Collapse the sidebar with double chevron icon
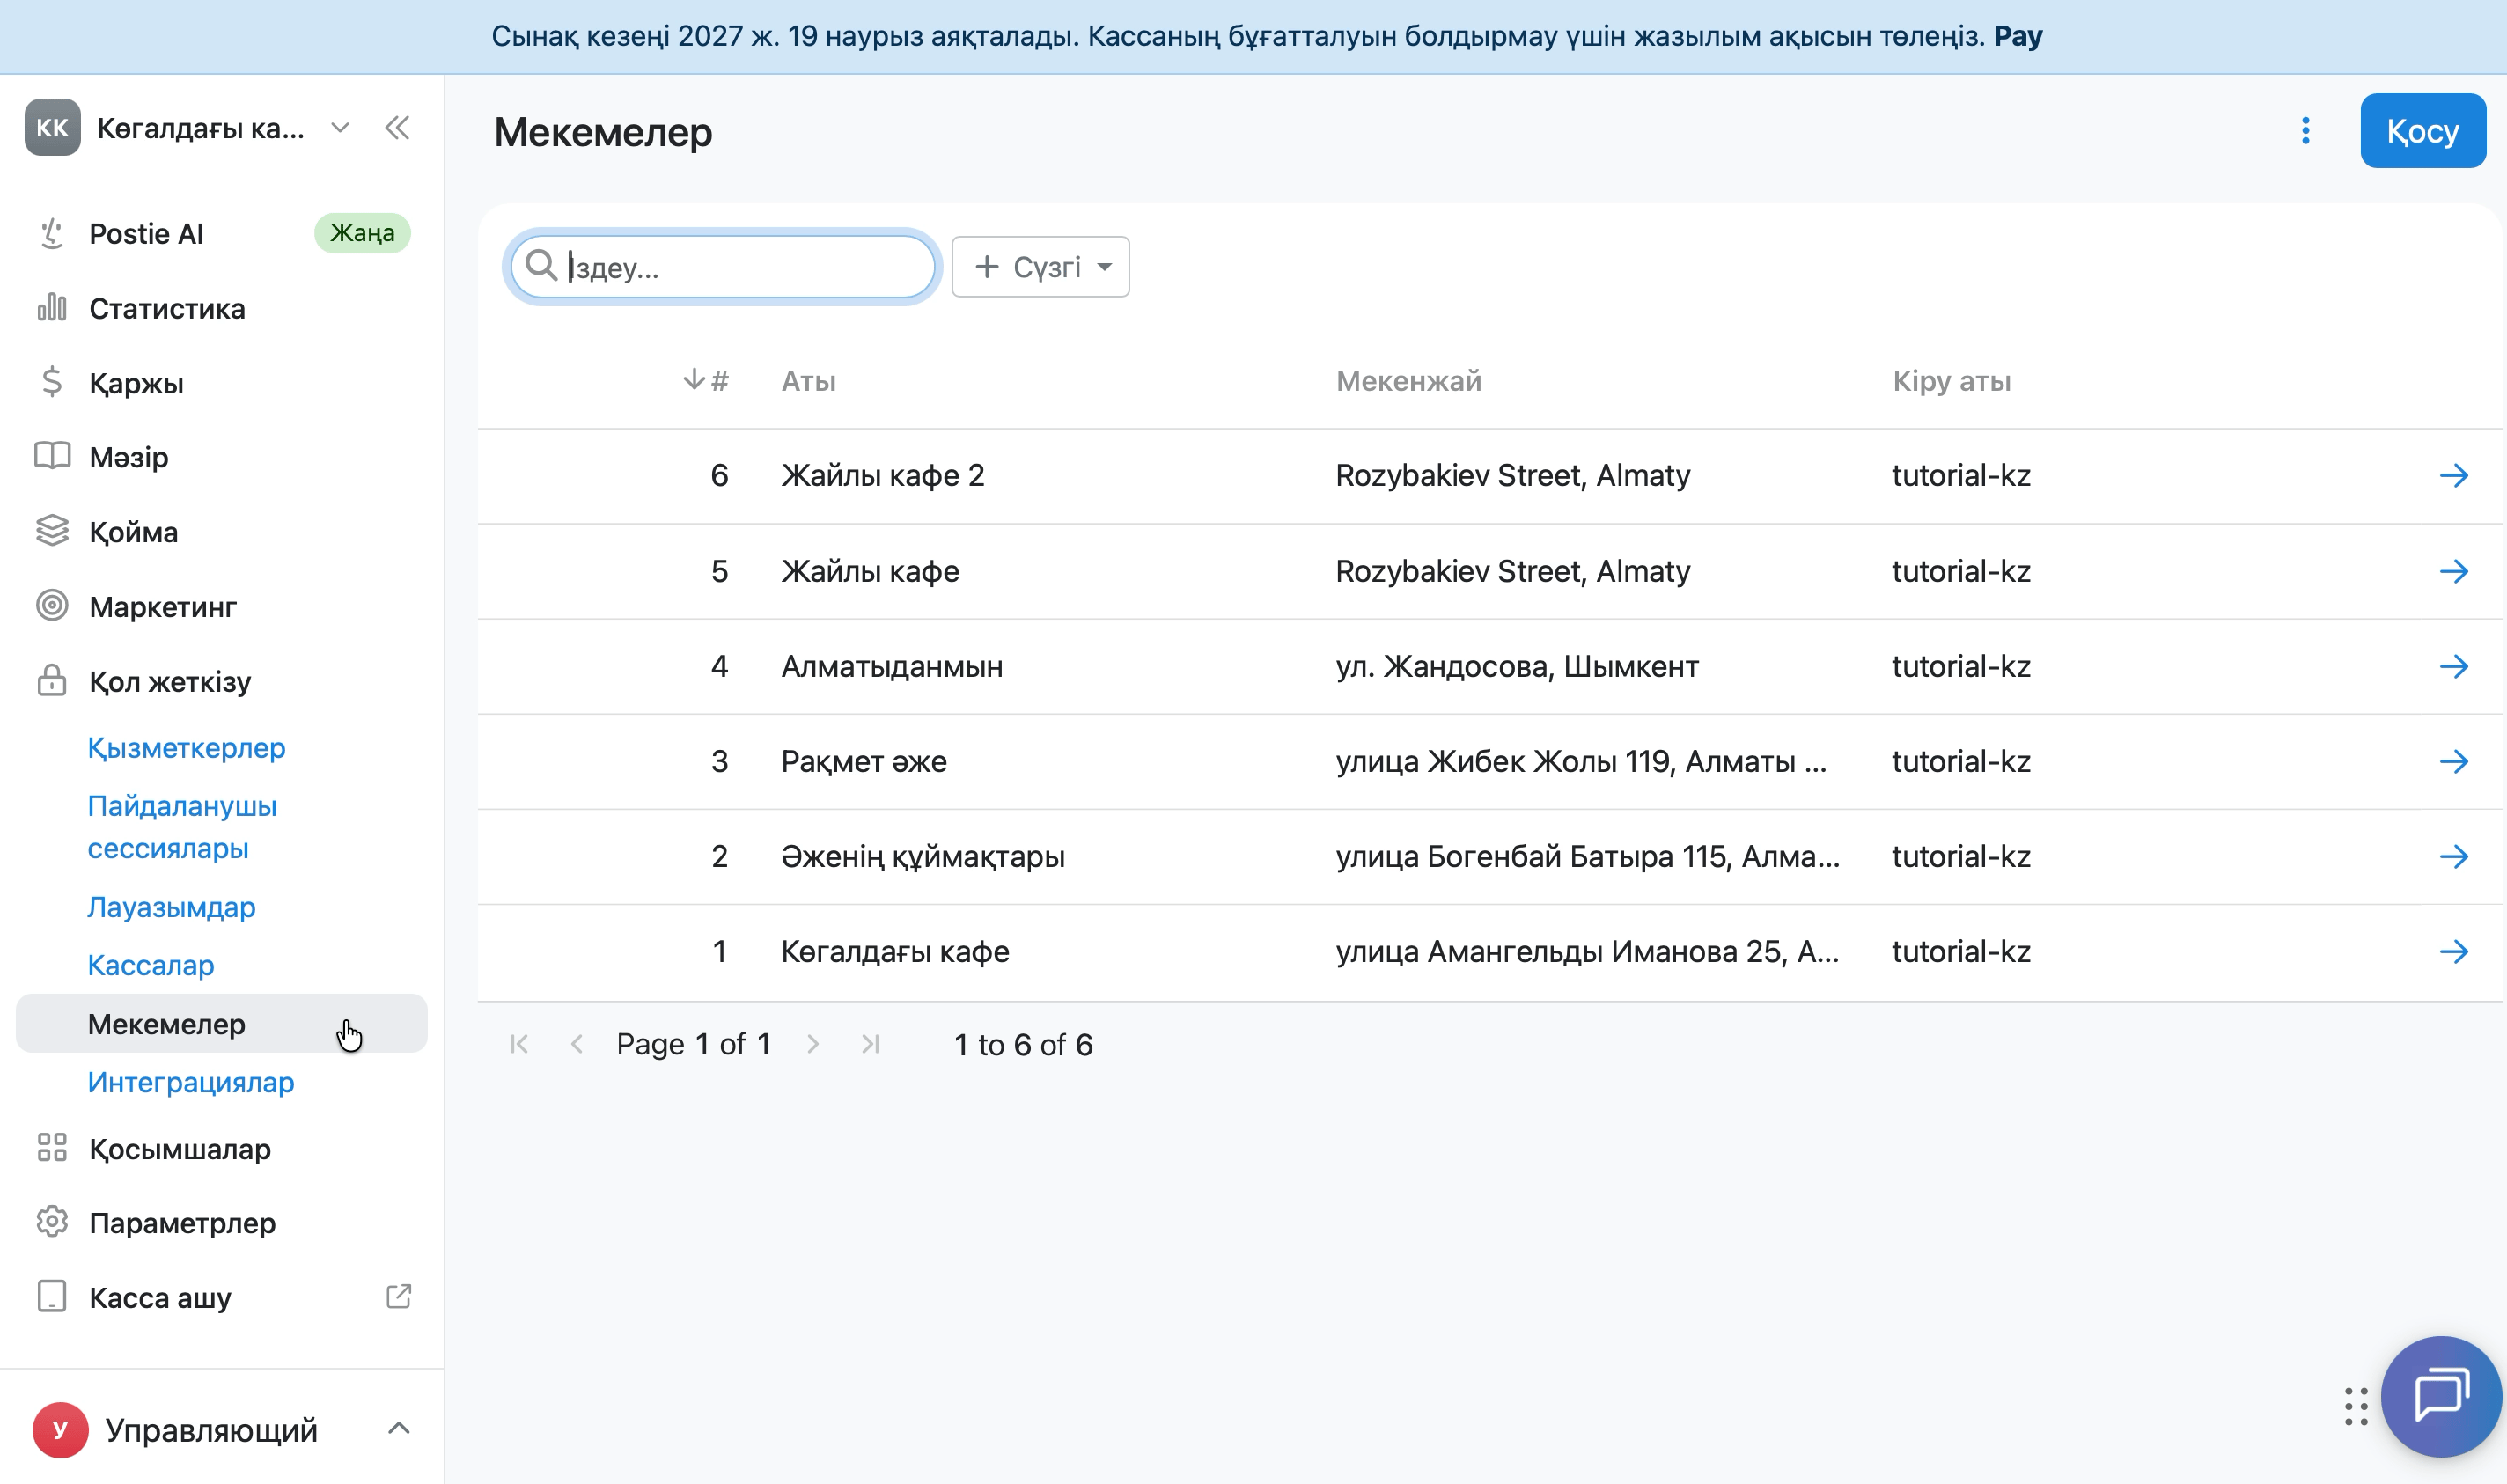This screenshot has width=2507, height=1484. (x=397, y=128)
